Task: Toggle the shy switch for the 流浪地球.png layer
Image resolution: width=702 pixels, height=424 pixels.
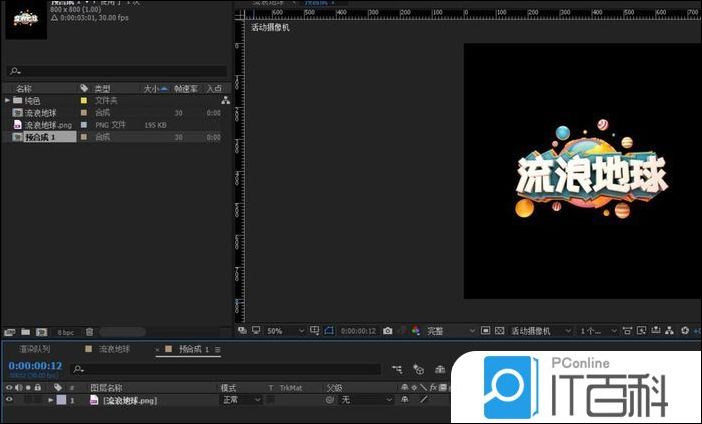Action: [405, 399]
